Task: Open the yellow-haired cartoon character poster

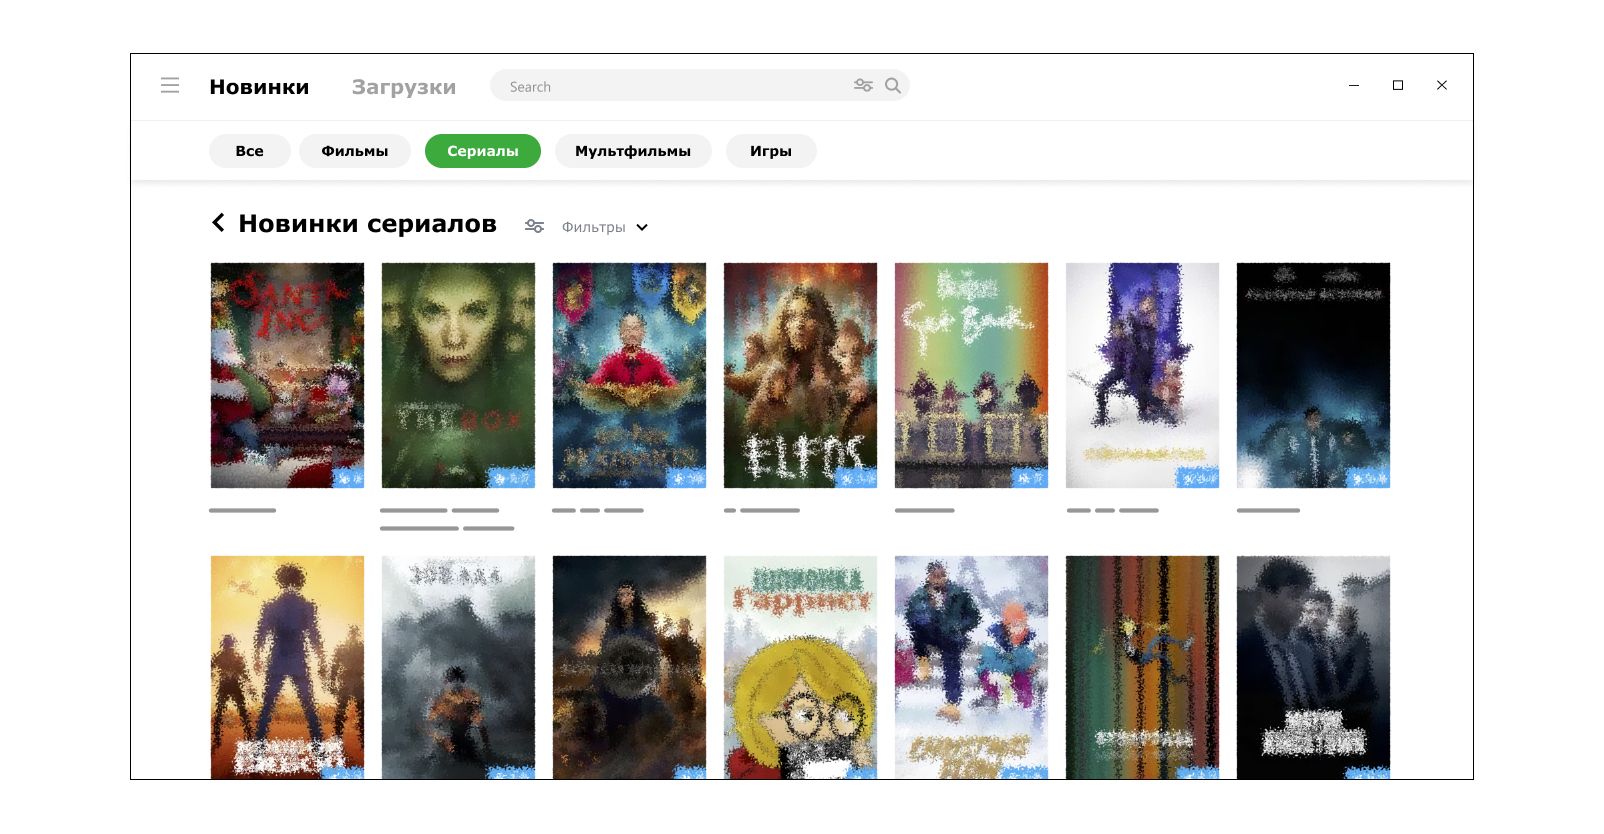Action: (x=800, y=667)
